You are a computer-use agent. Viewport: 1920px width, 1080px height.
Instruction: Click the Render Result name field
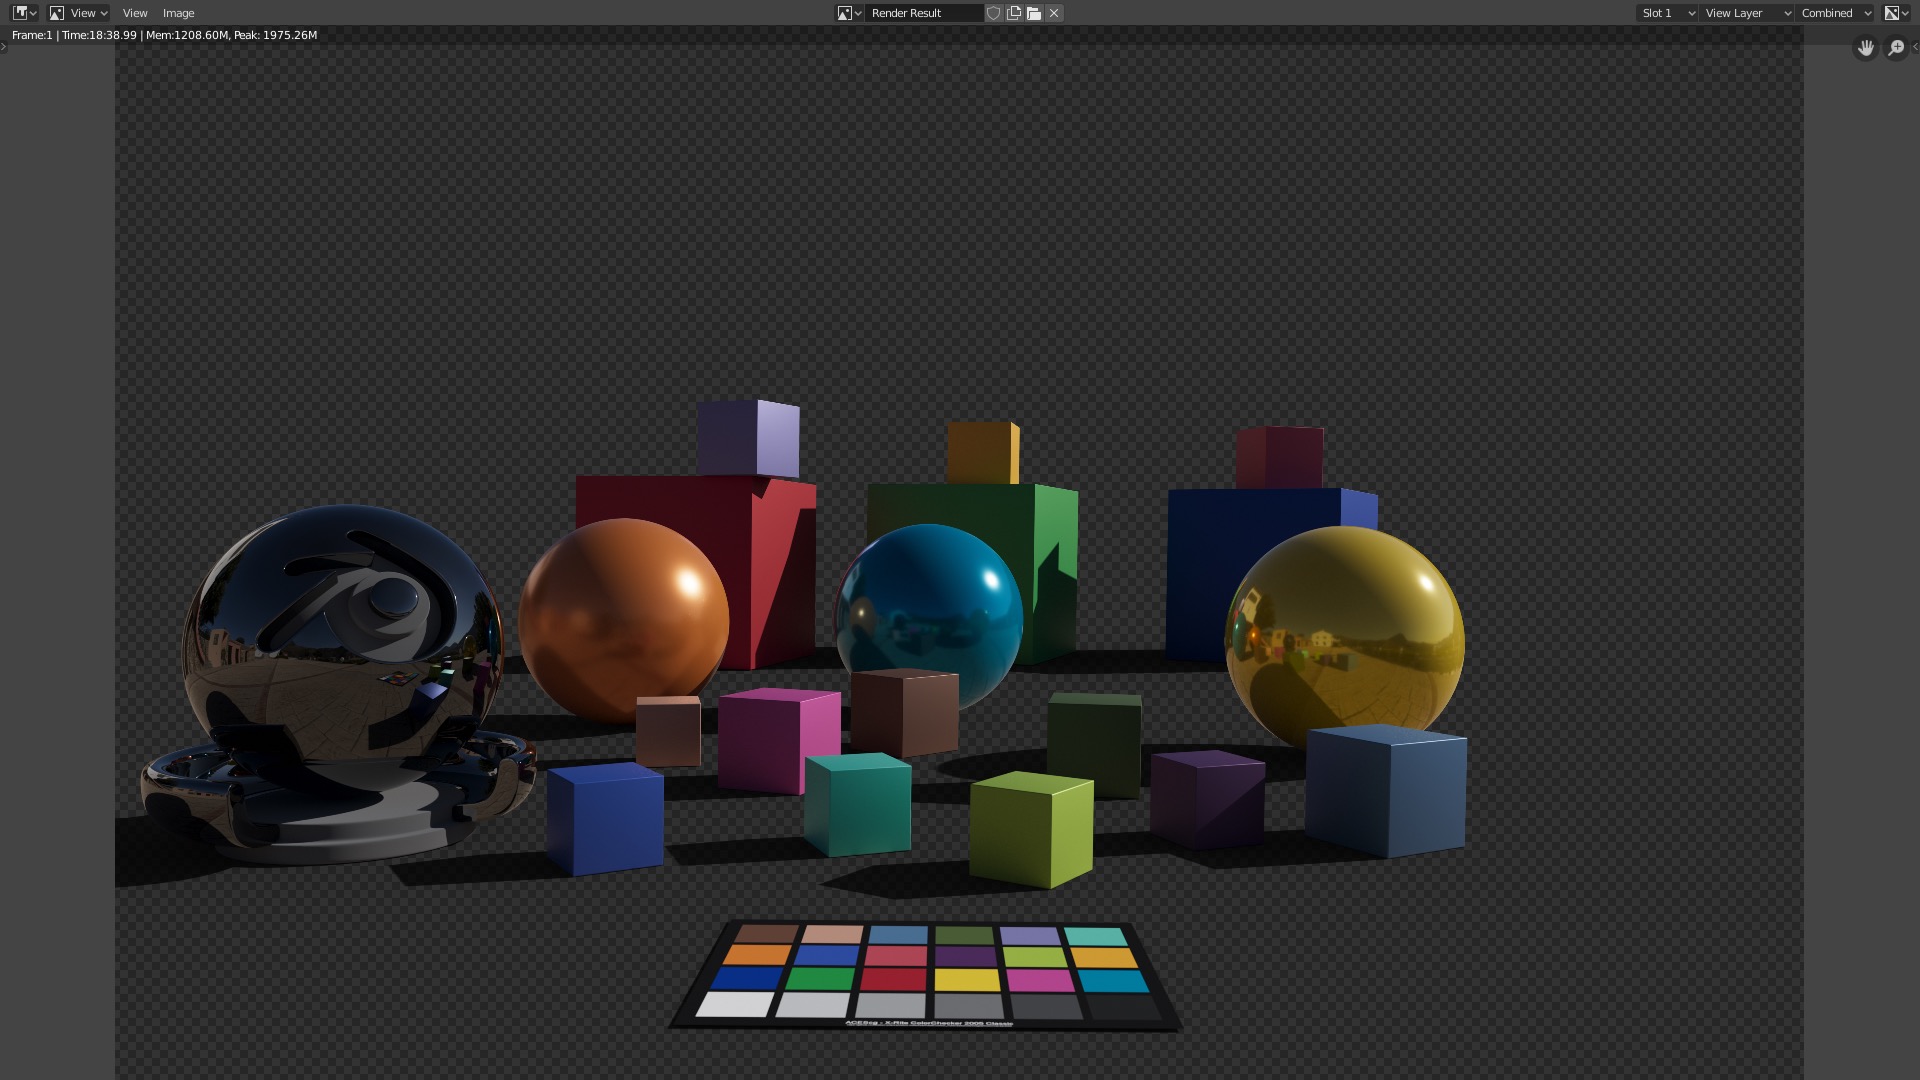point(925,13)
